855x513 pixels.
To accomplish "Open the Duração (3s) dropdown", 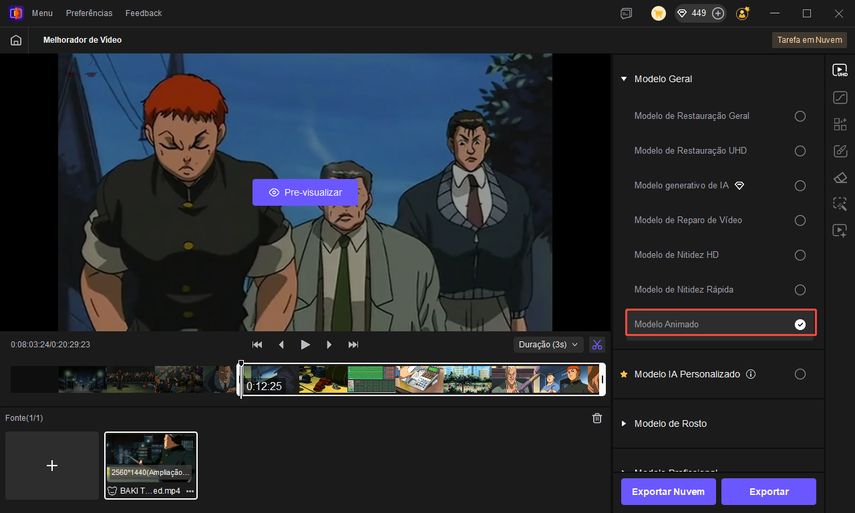I will click(548, 345).
